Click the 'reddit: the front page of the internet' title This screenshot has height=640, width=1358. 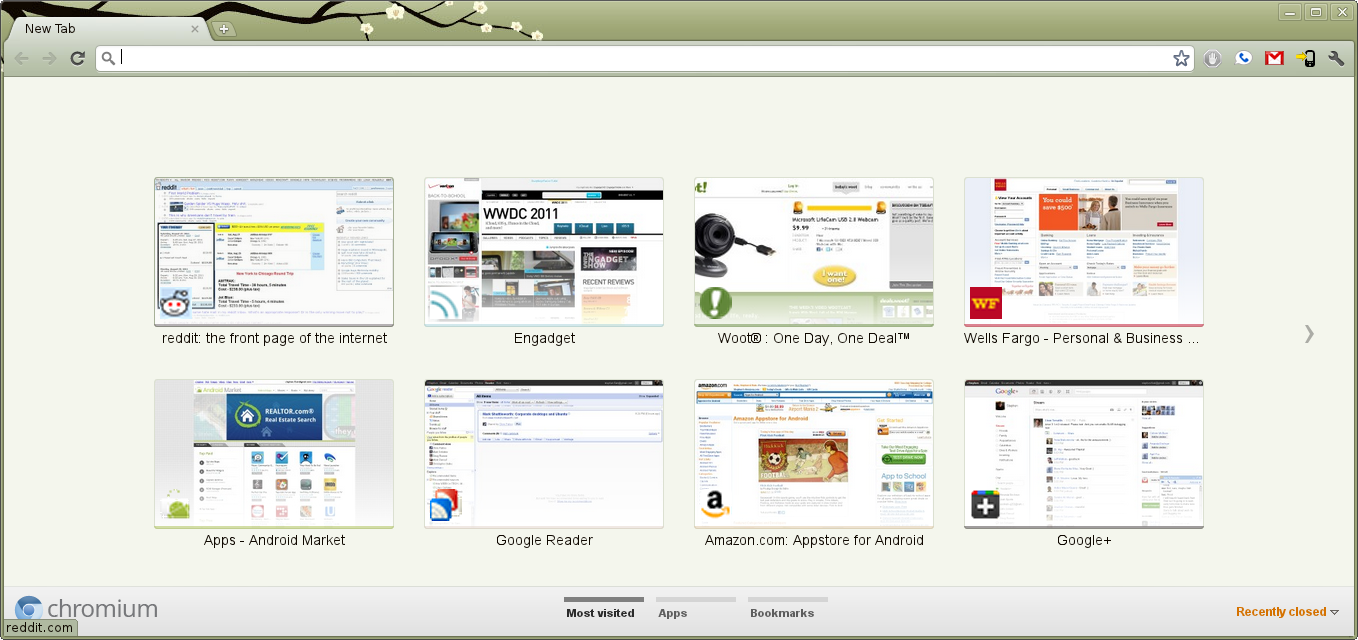pos(274,338)
